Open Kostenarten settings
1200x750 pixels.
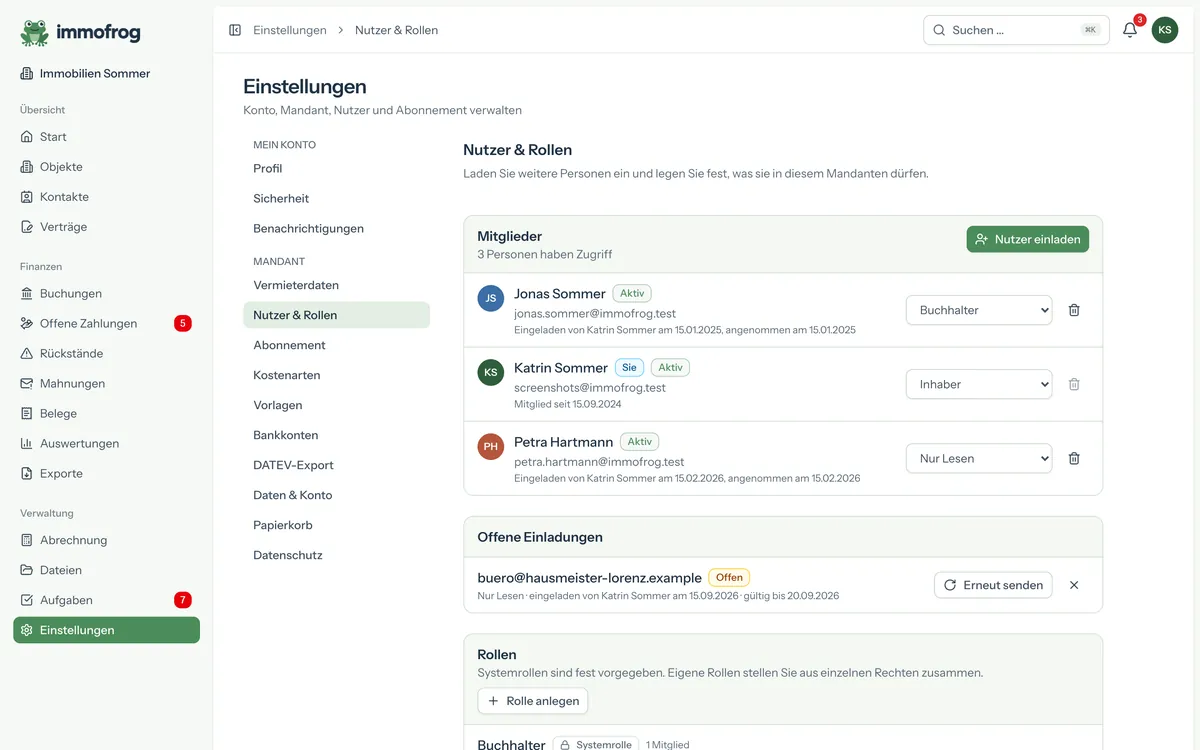coord(336,375)
